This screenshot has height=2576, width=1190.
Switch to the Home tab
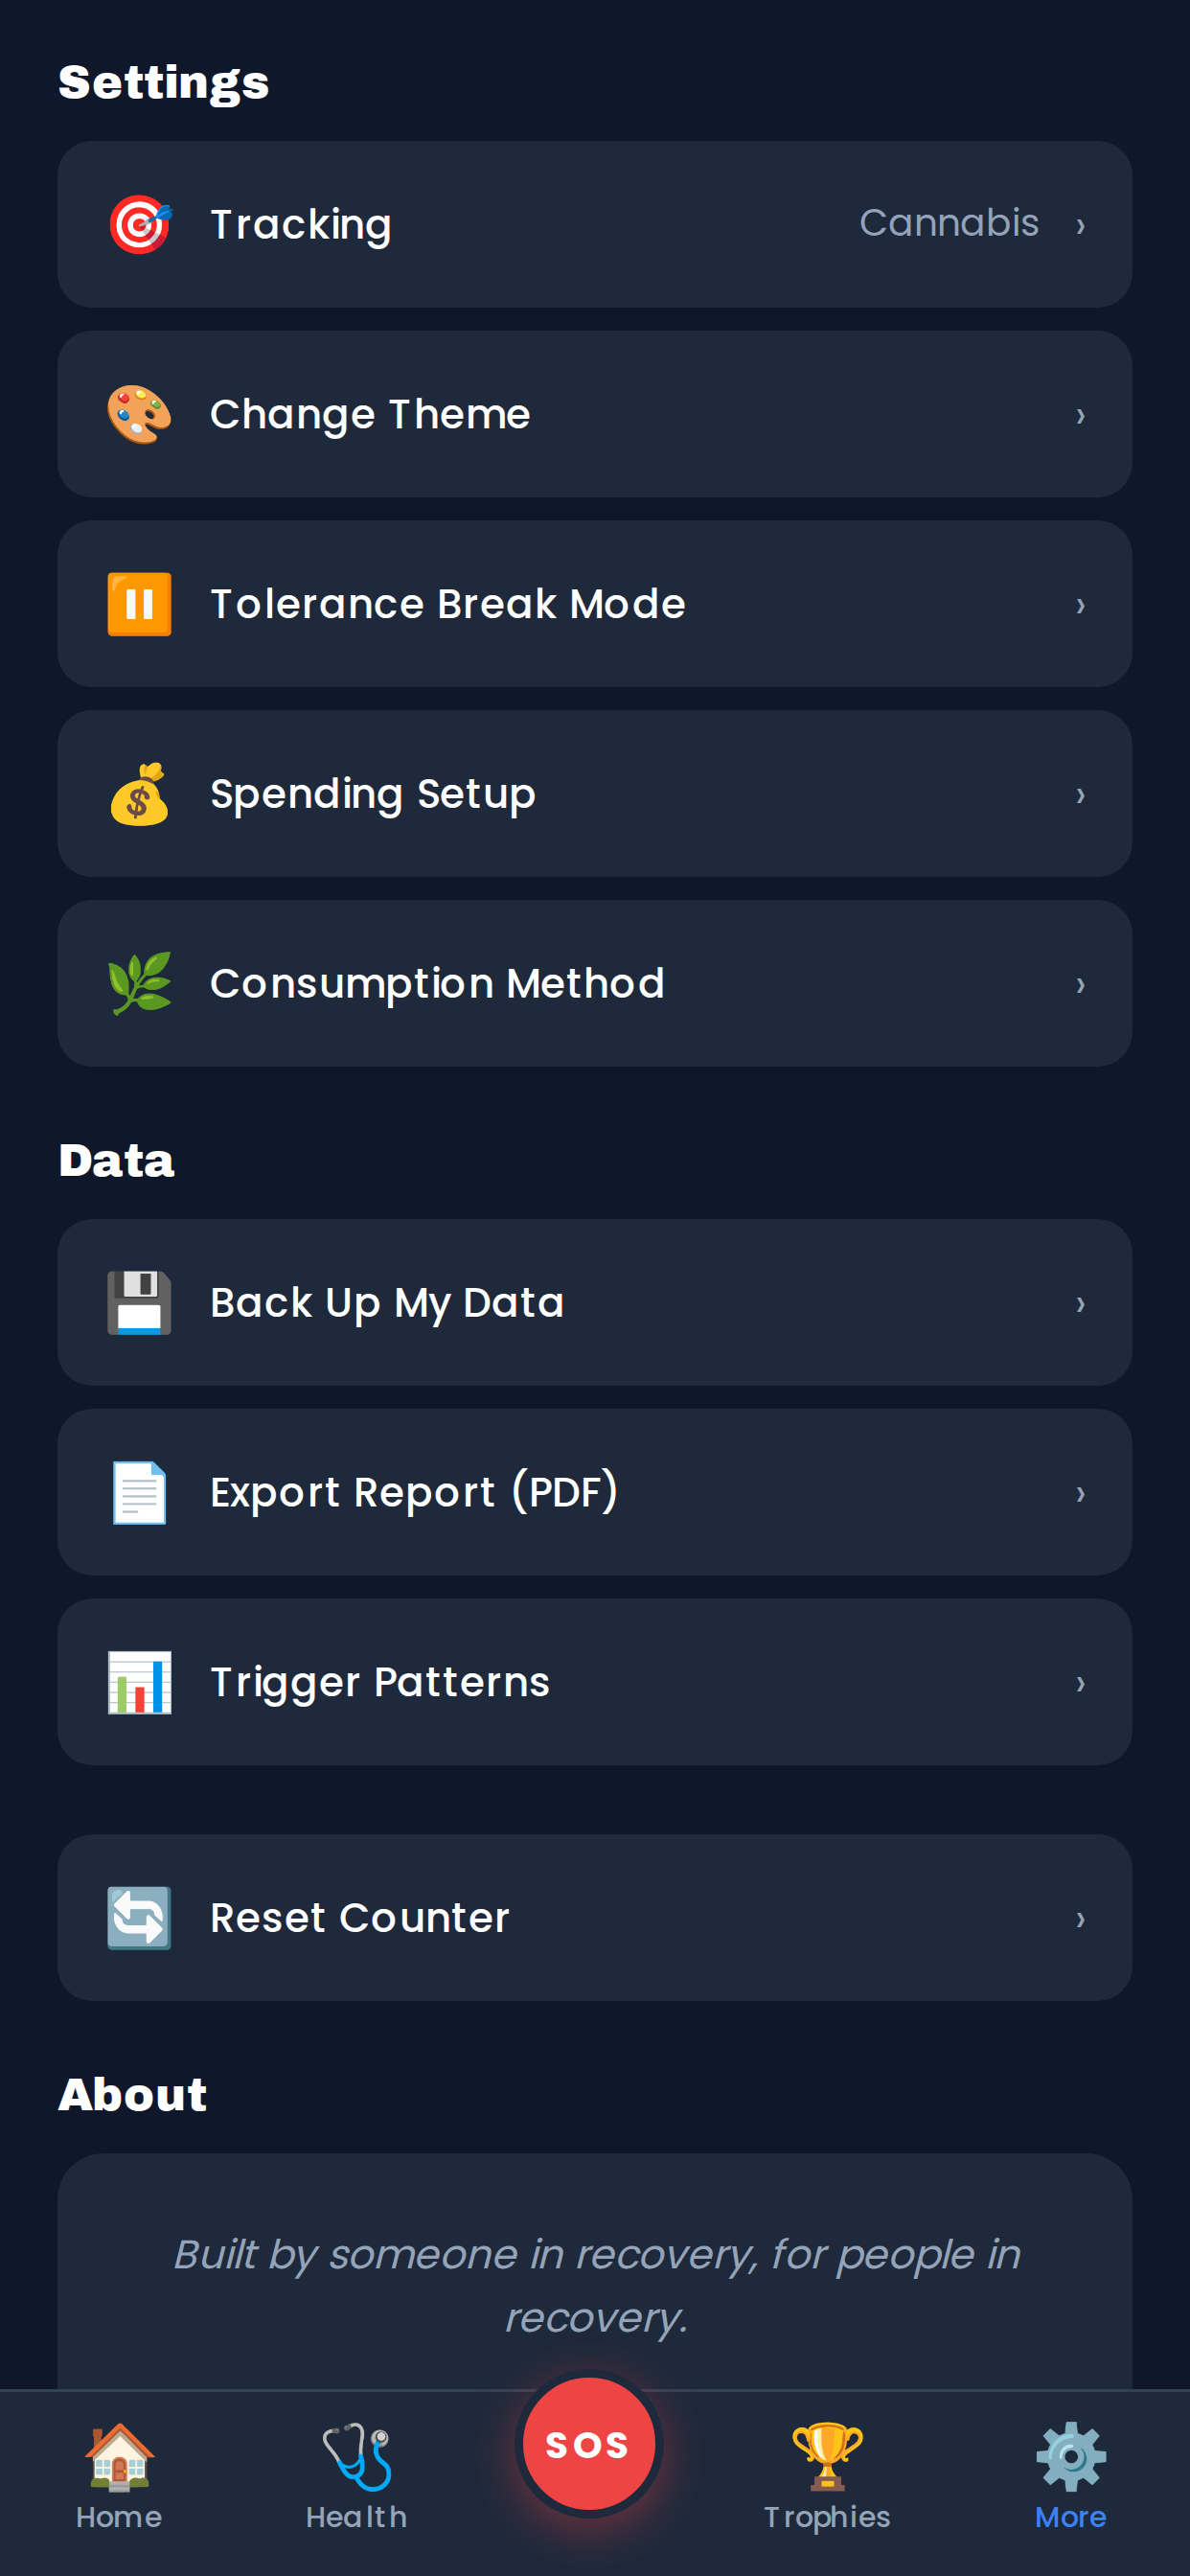pyautogui.click(x=119, y=2476)
